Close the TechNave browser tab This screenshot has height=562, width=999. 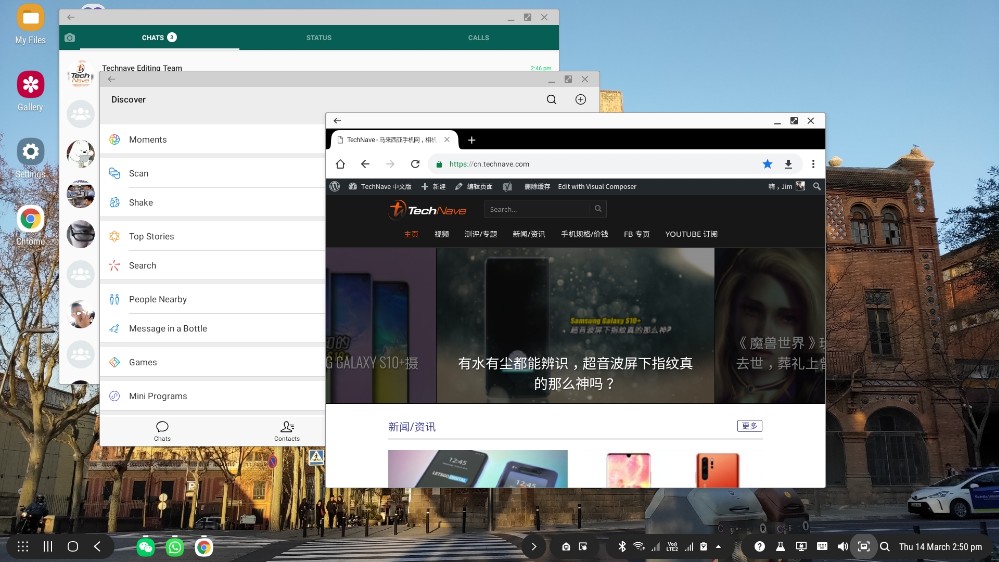click(x=447, y=140)
